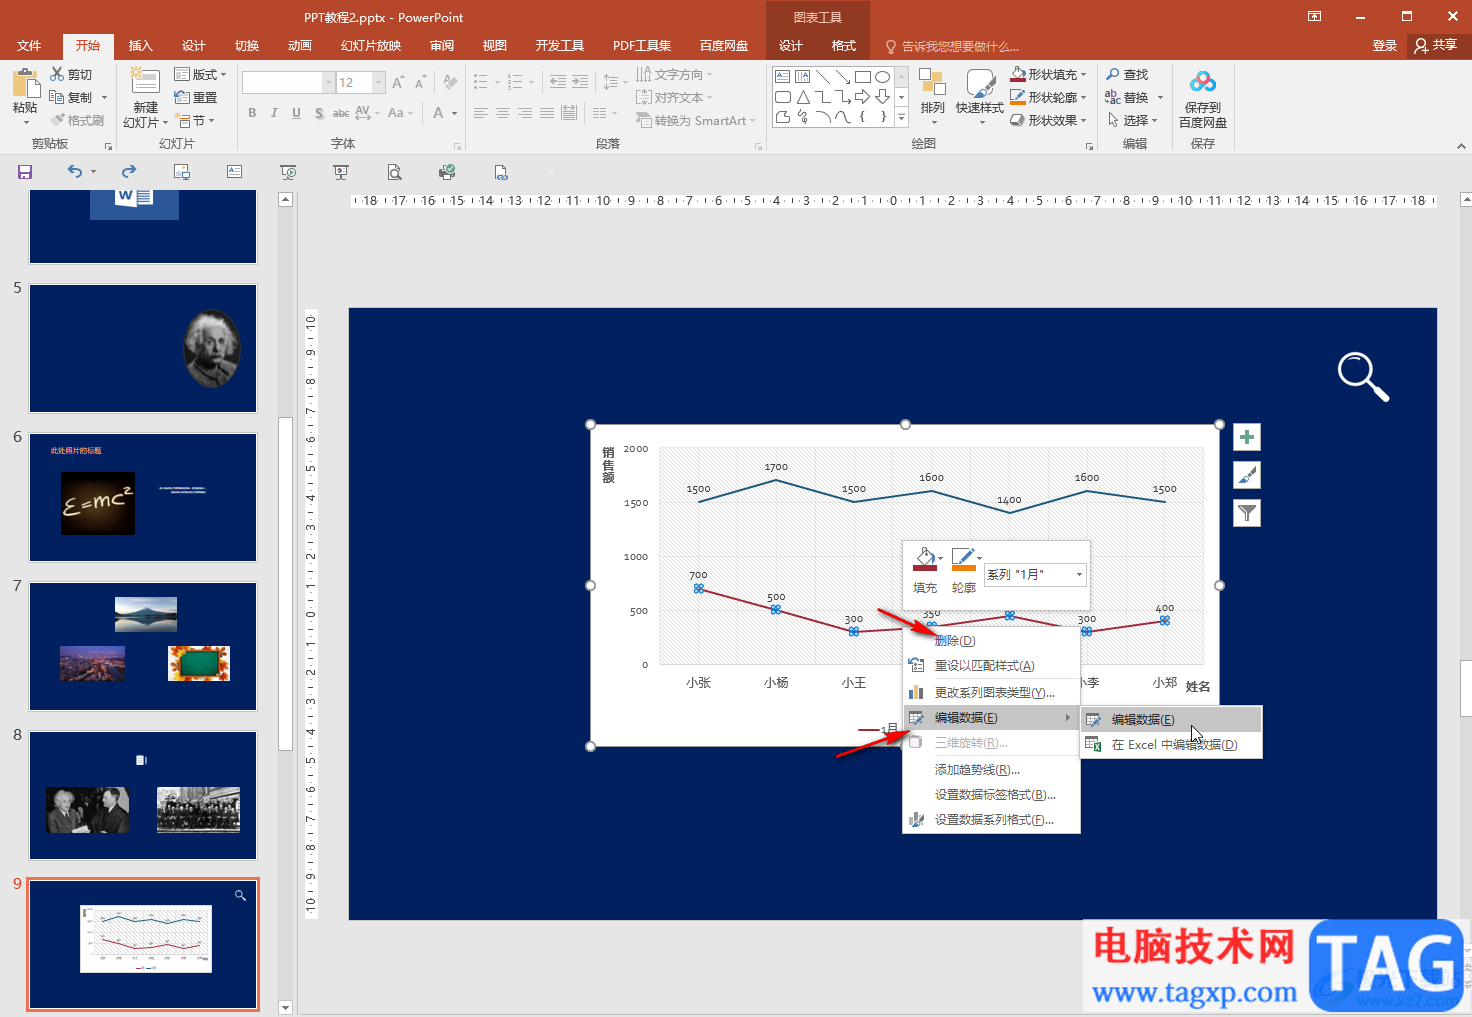Click the Clear formatting eraser icon
This screenshot has width=1472, height=1017.
[x=451, y=83]
